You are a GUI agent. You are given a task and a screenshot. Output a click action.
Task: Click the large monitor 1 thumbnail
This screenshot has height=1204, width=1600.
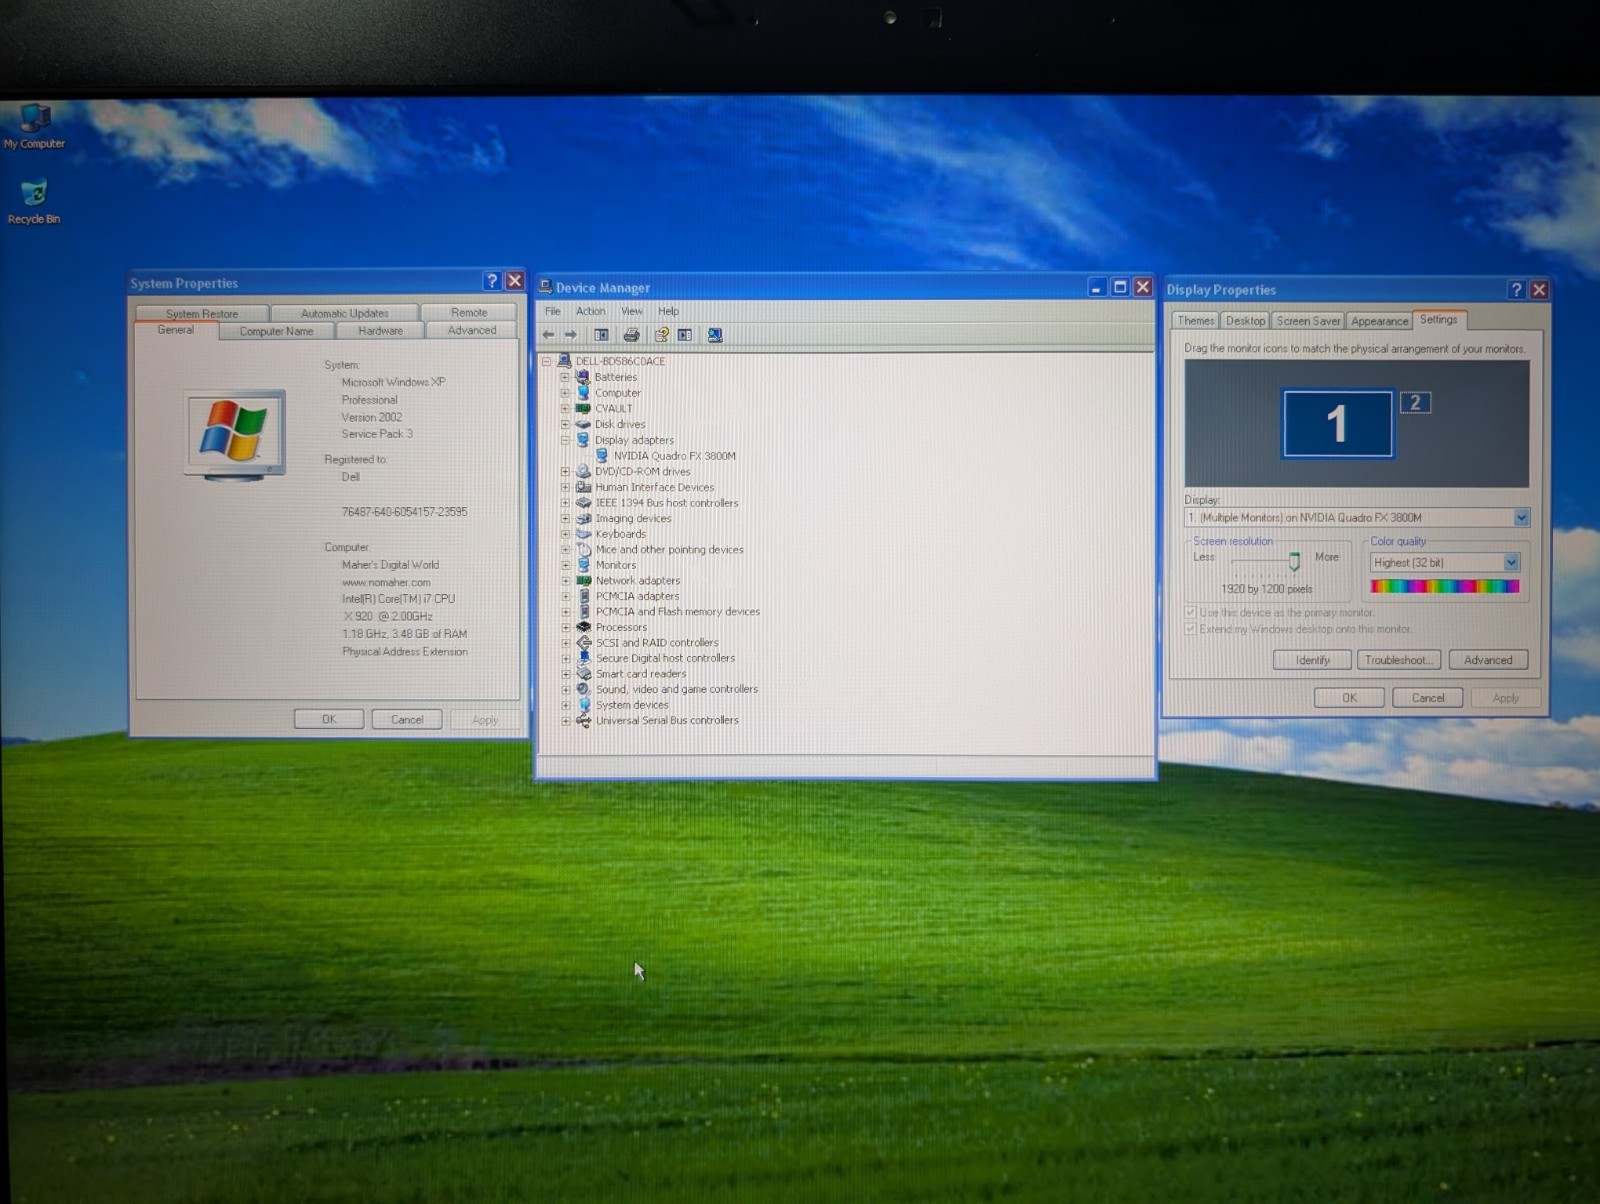(x=1337, y=424)
